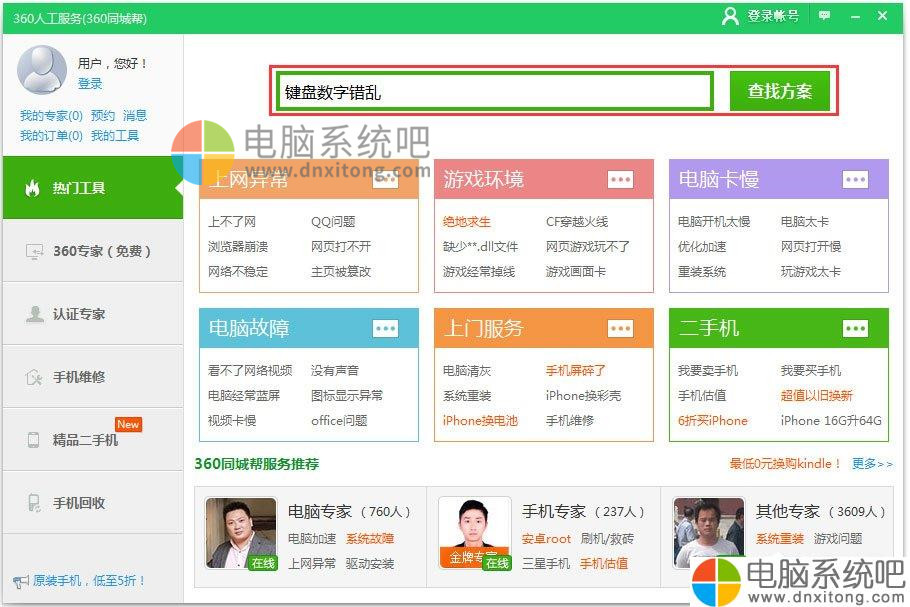910x607 pixels.
Task: Open 没有声音 link
Action: click(335, 370)
